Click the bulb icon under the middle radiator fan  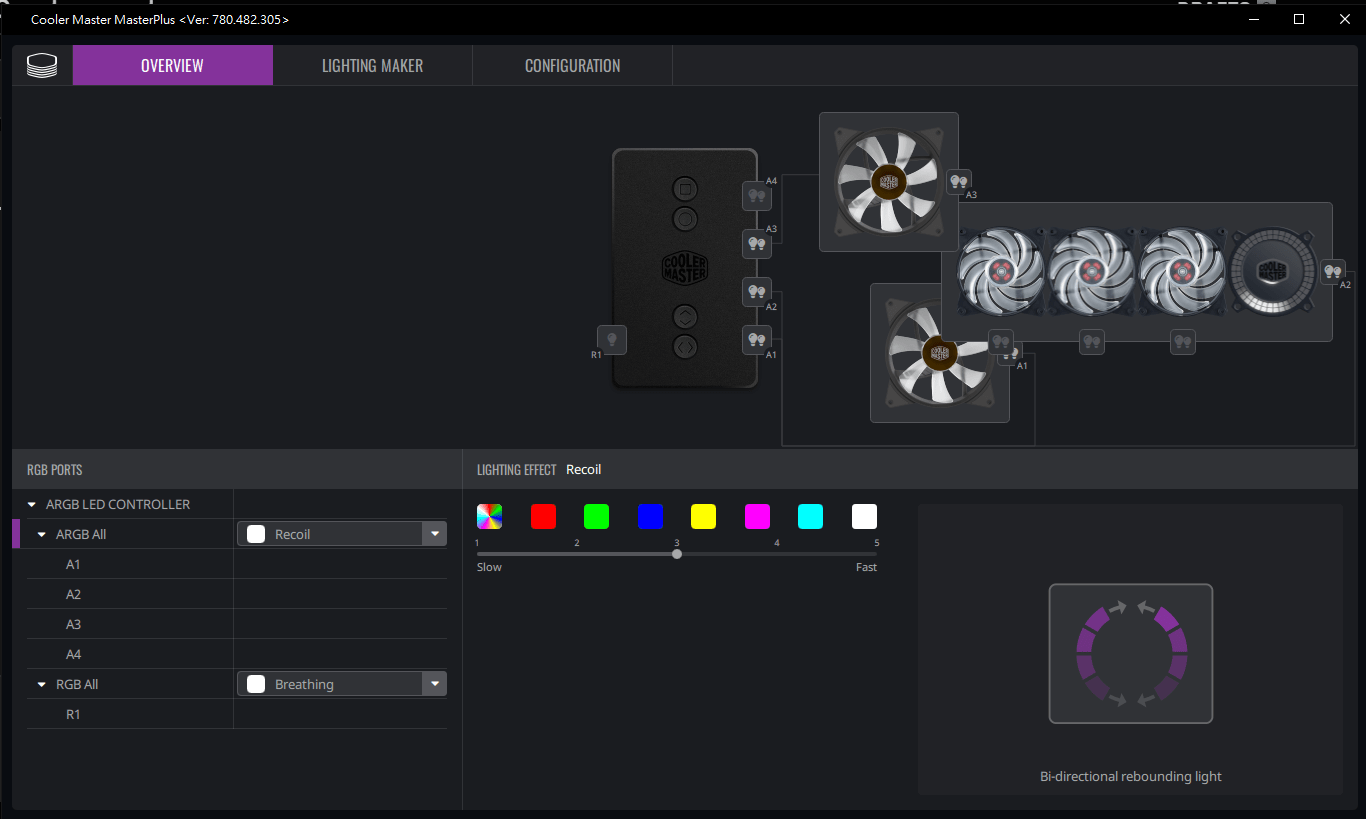point(1091,342)
